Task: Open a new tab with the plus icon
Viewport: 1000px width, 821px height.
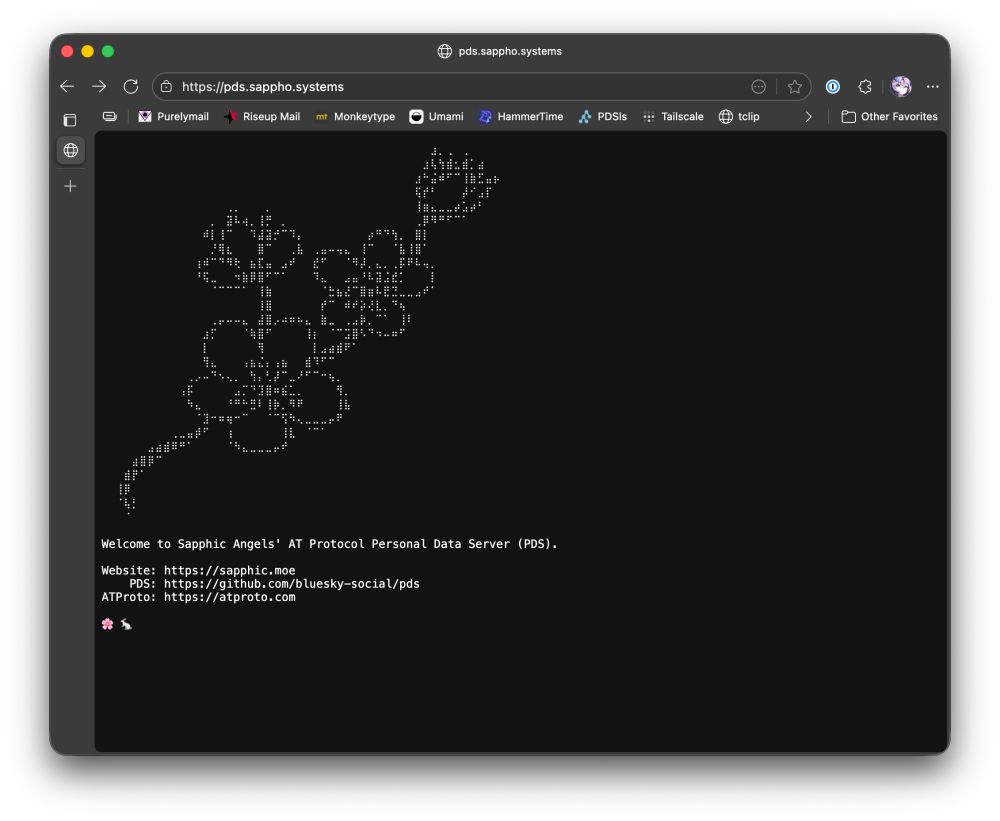Action: tap(70, 185)
